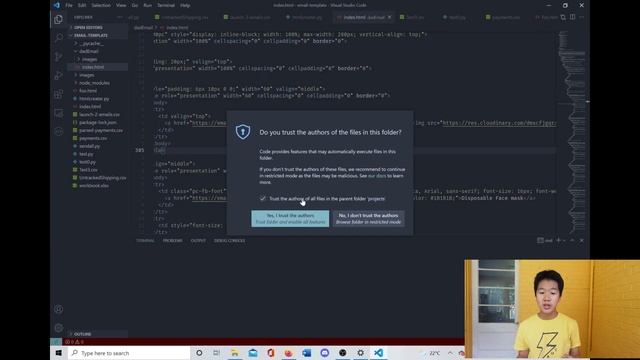Switch to the Problems panel tab

(173, 240)
